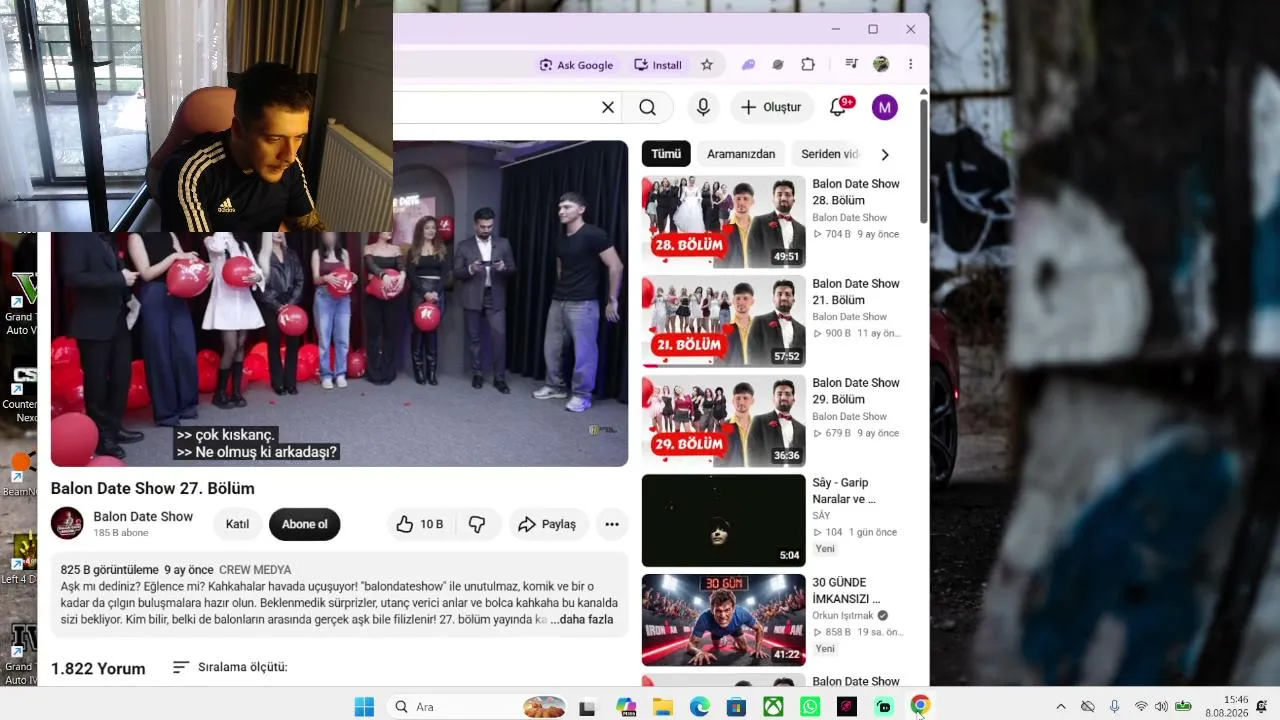The height and width of the screenshot is (720, 1280).
Task: Open the SÂY channel name link
Action: [x=821, y=516]
